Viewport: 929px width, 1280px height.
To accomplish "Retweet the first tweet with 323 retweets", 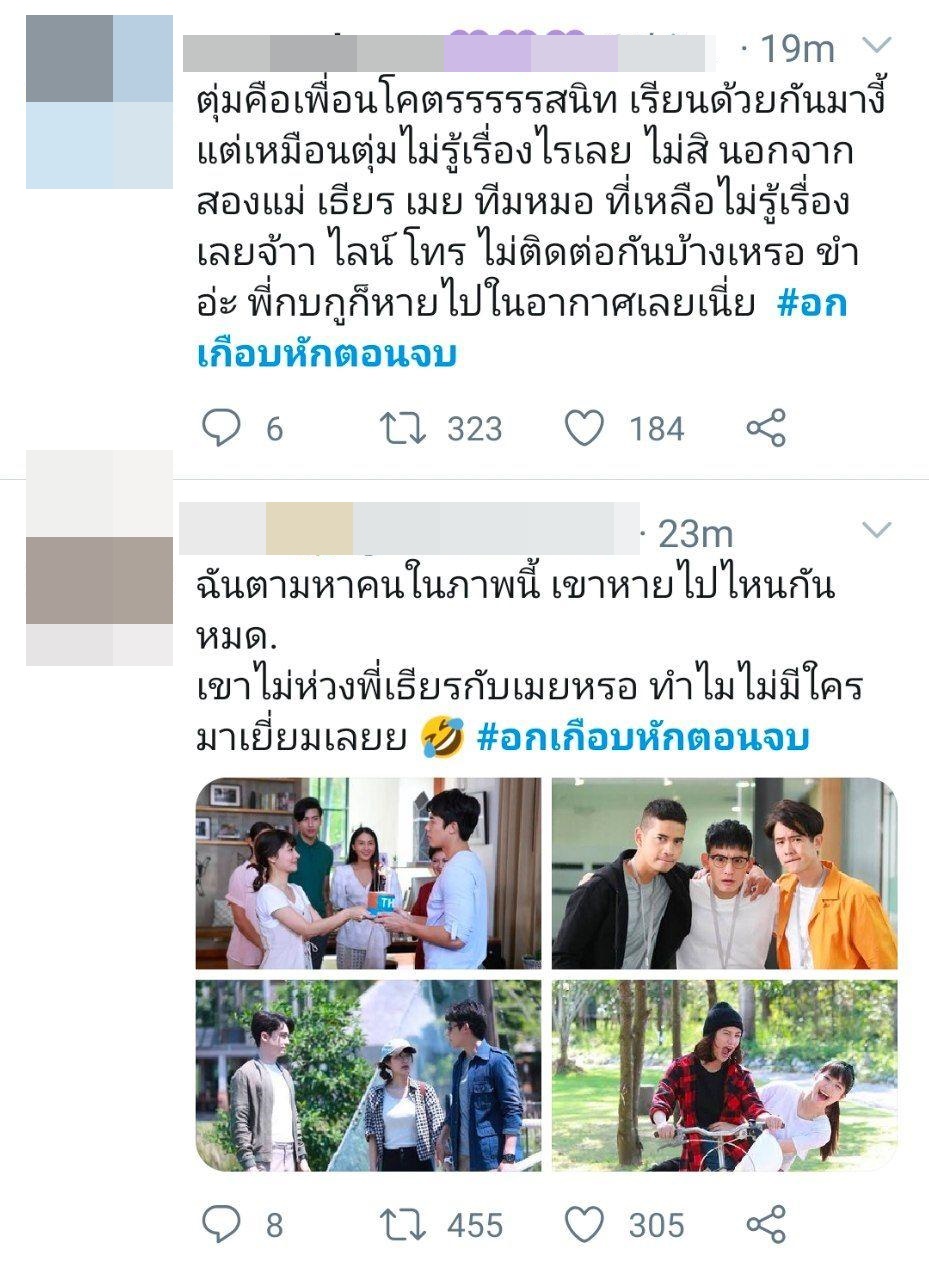I will coord(404,428).
